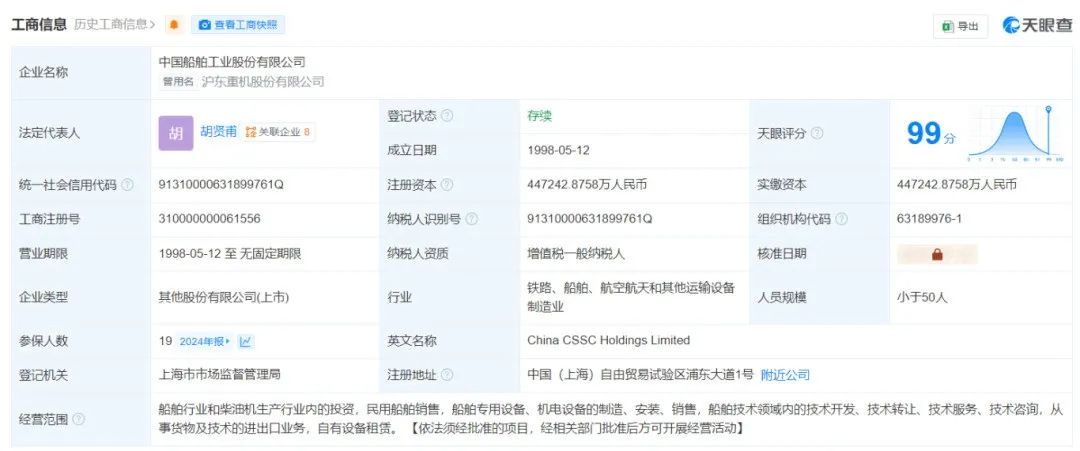
Task: Click help icon beside 组织机构代码
Action: tap(841, 219)
